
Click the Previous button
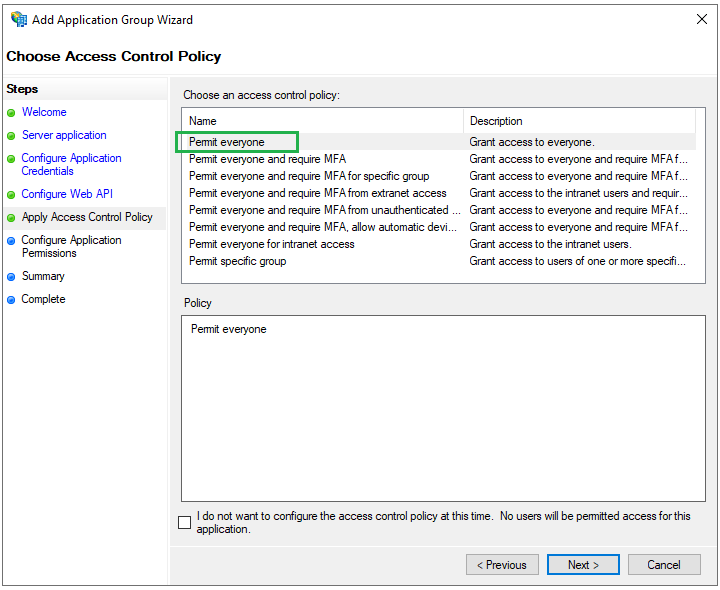click(x=502, y=565)
